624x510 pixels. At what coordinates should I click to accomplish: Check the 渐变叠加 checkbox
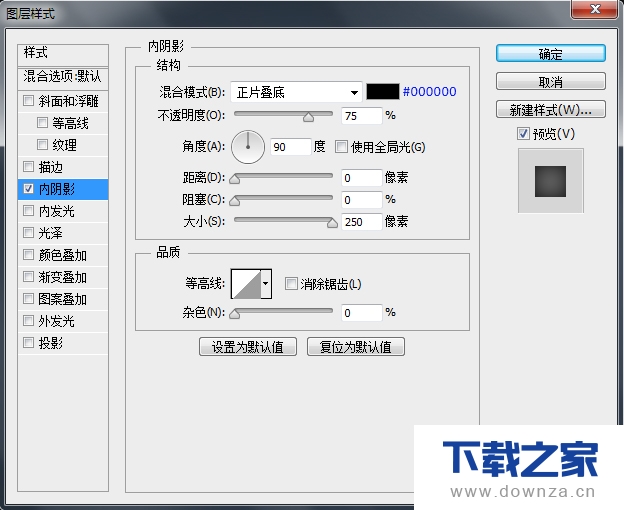tap(28, 276)
